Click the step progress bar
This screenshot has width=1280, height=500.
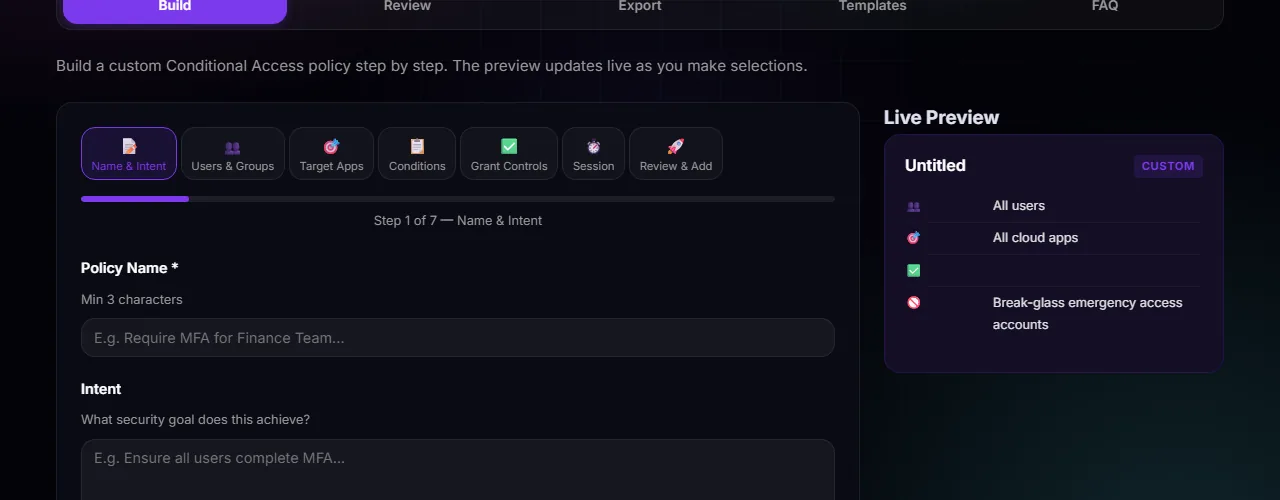[x=457, y=199]
